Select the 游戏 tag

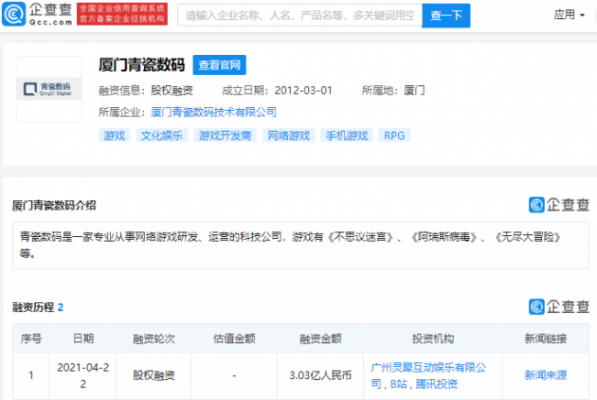114,135
